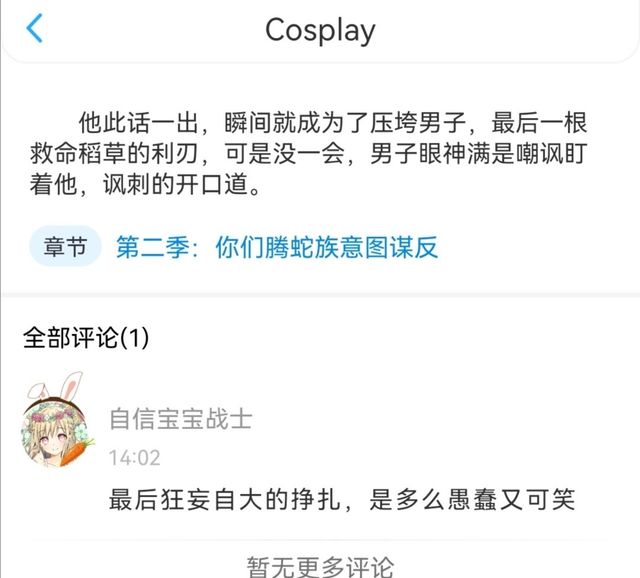640x578 pixels.
Task: Click the carrot badge on avatar
Action: (x=76, y=452)
